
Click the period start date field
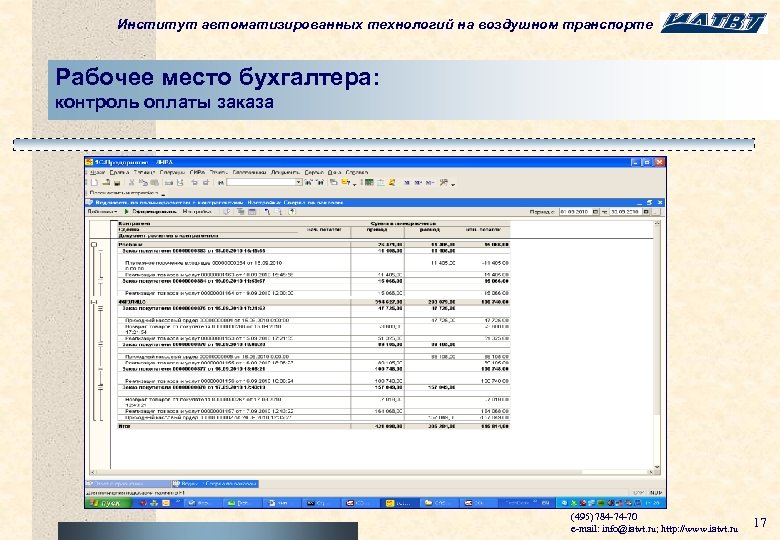point(576,212)
